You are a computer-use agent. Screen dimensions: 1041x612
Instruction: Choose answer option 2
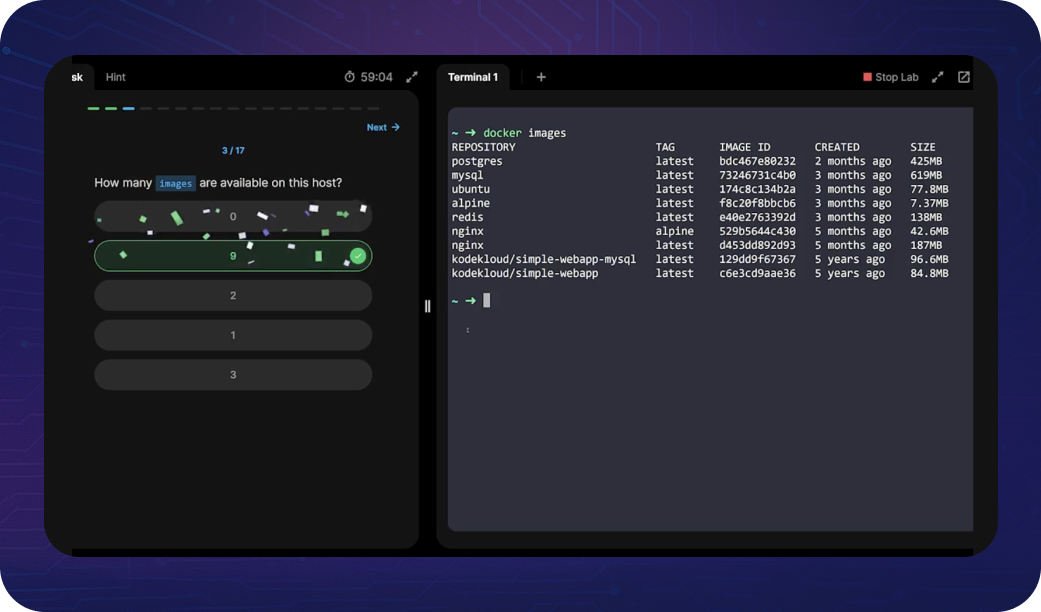coord(233,295)
